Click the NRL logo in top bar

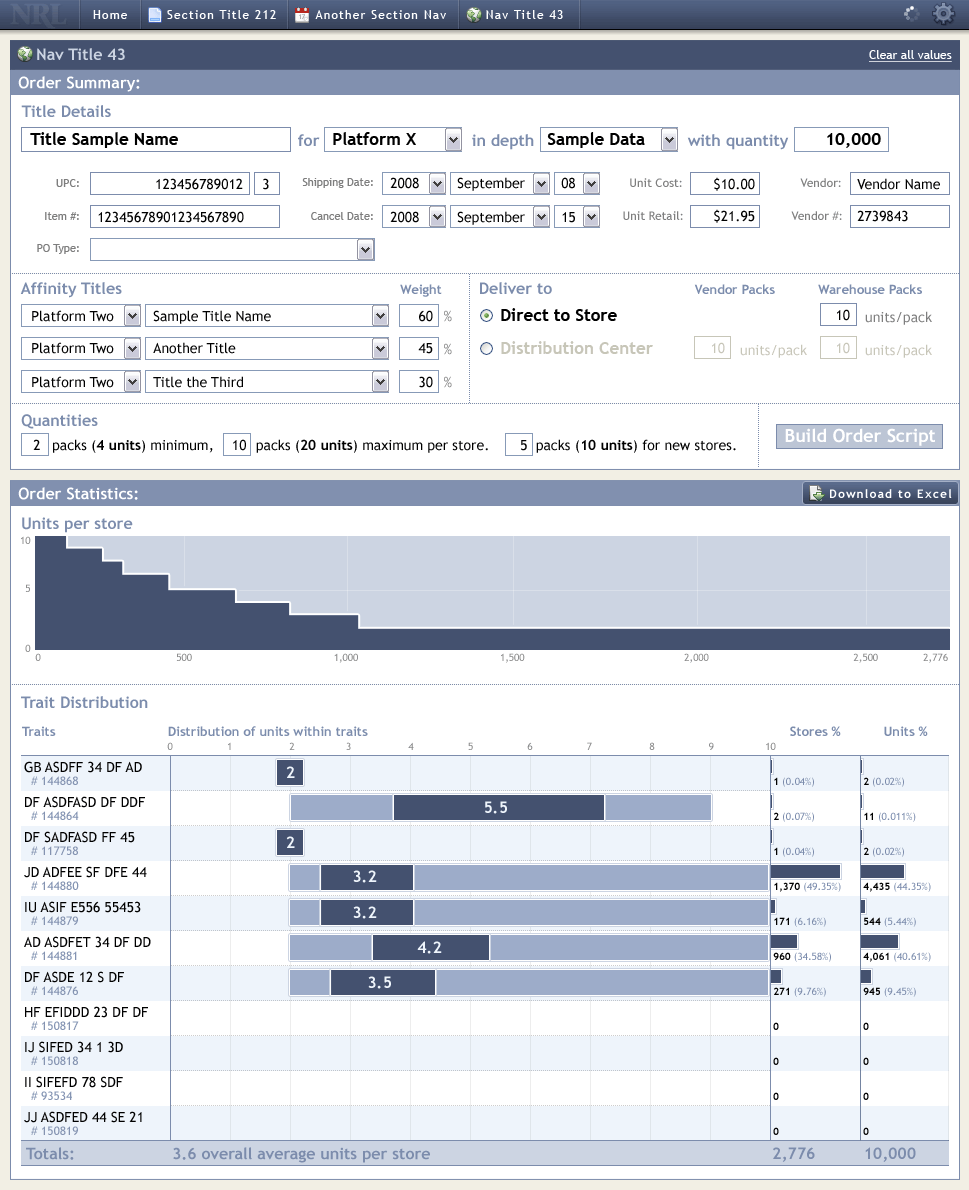point(39,14)
